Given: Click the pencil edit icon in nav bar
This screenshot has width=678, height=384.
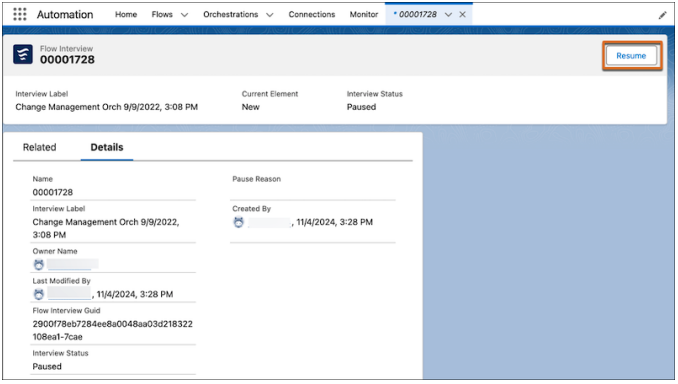Looking at the screenshot, I should (x=662, y=16).
